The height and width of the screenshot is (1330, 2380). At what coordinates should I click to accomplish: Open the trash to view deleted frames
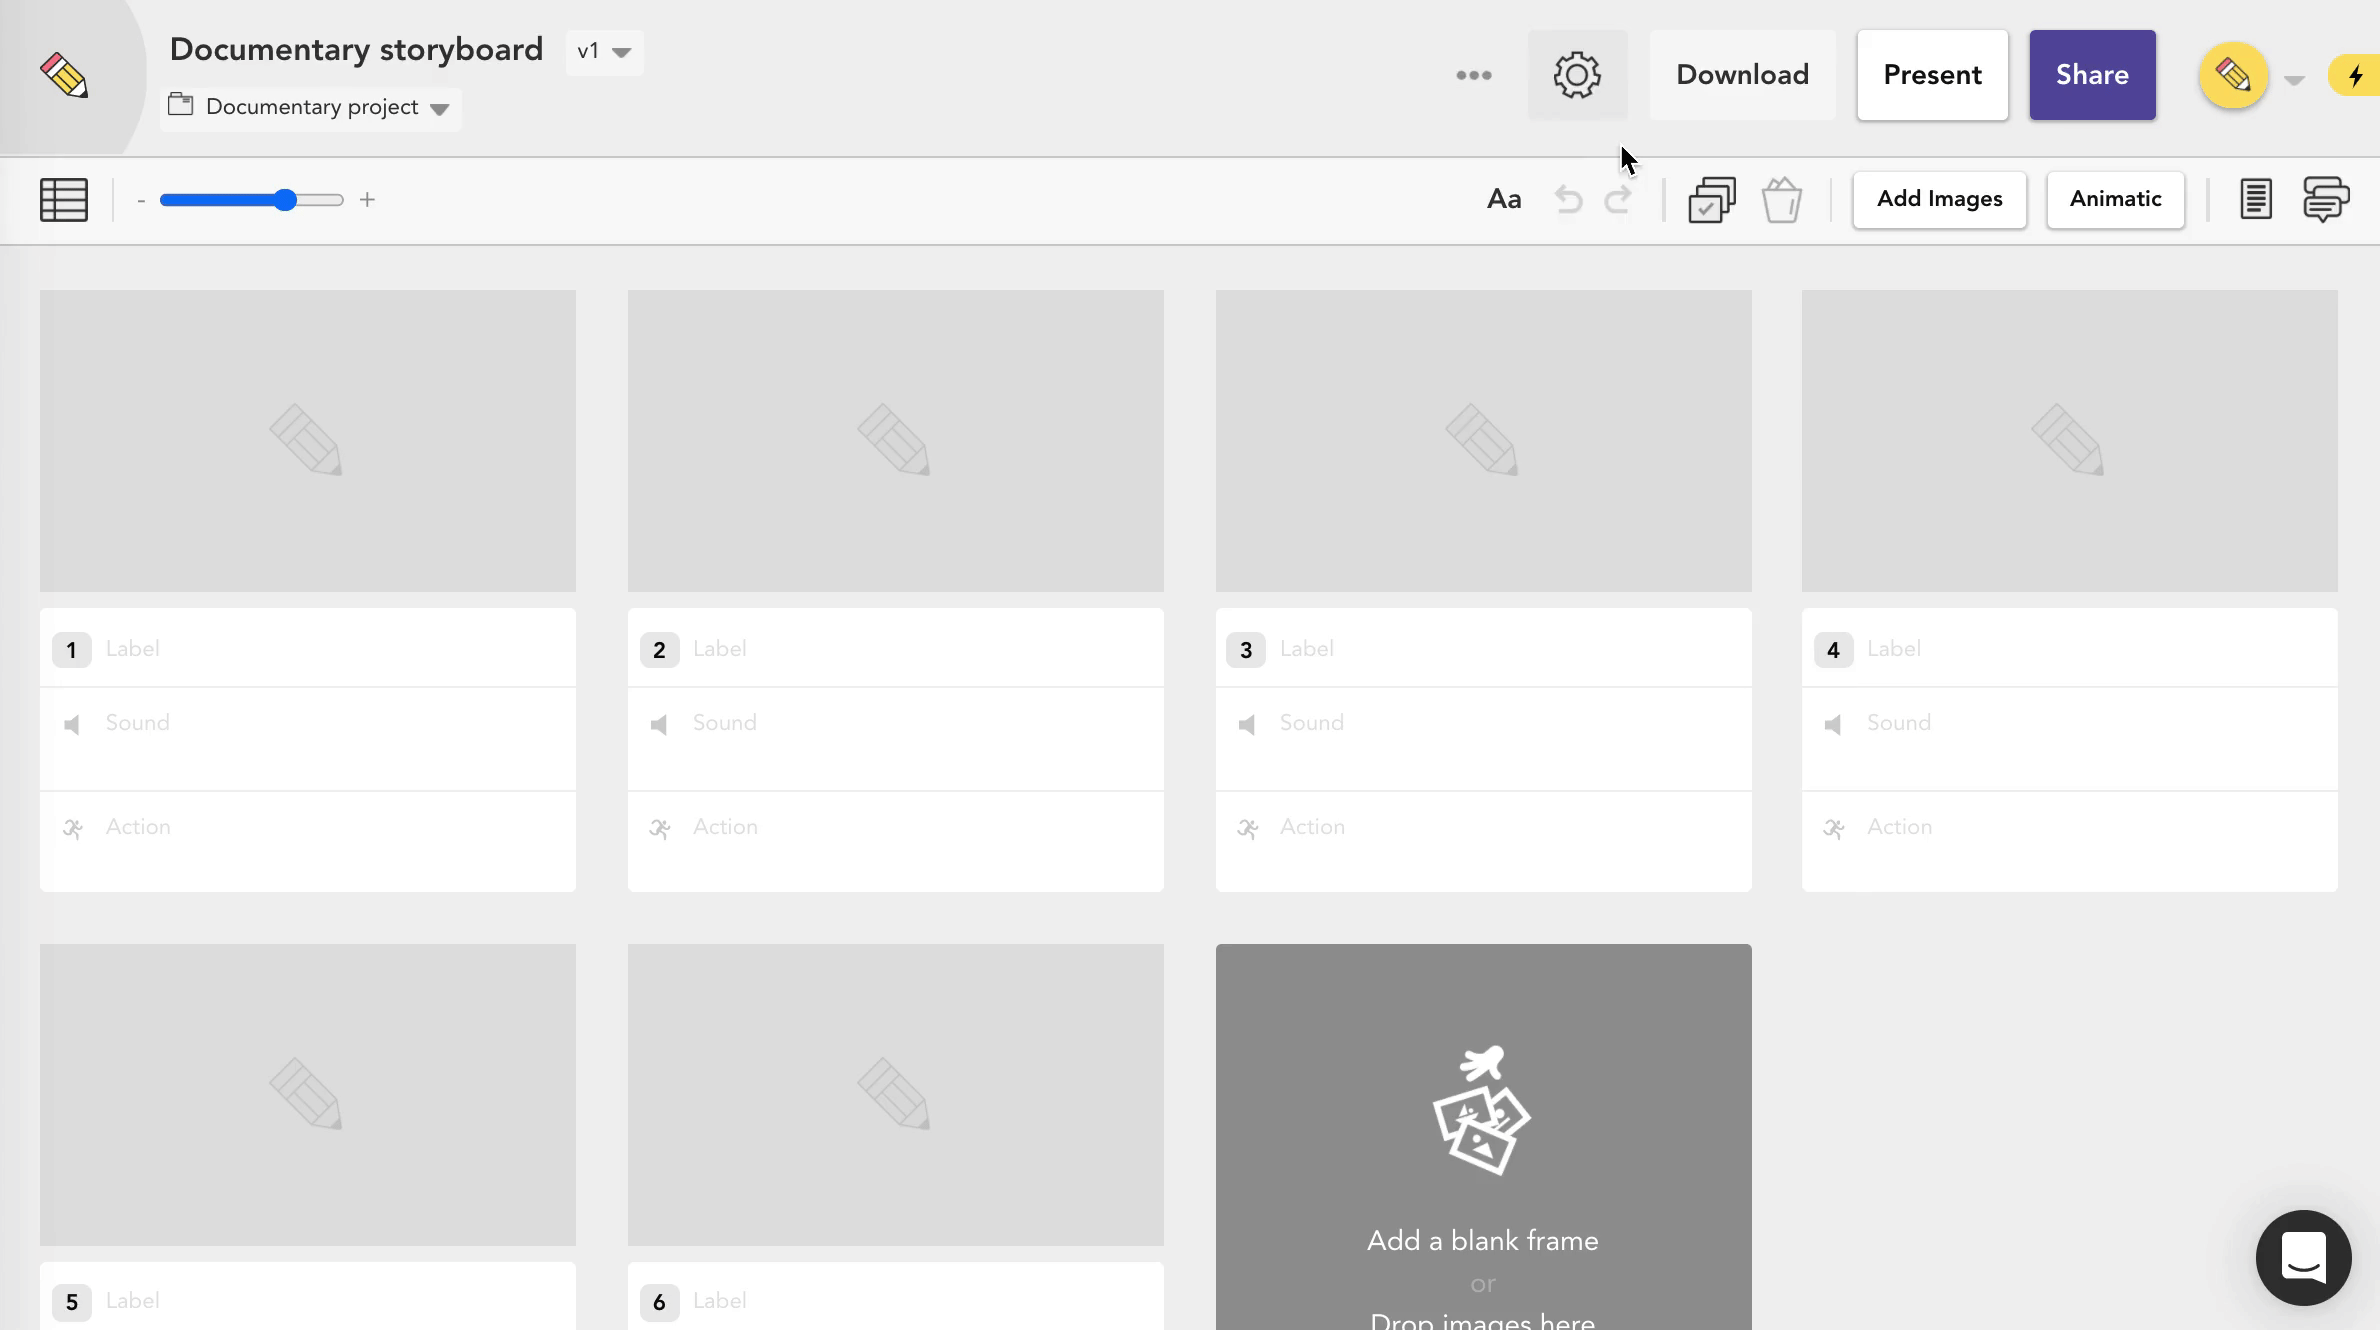(1783, 199)
